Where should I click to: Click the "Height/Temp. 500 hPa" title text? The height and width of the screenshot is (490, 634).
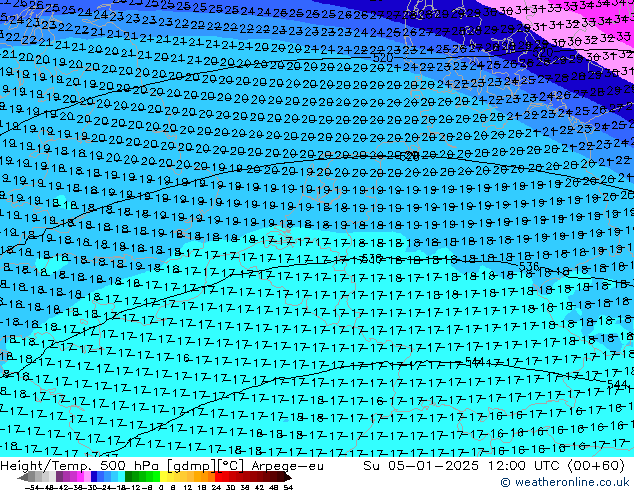[x=81, y=466]
